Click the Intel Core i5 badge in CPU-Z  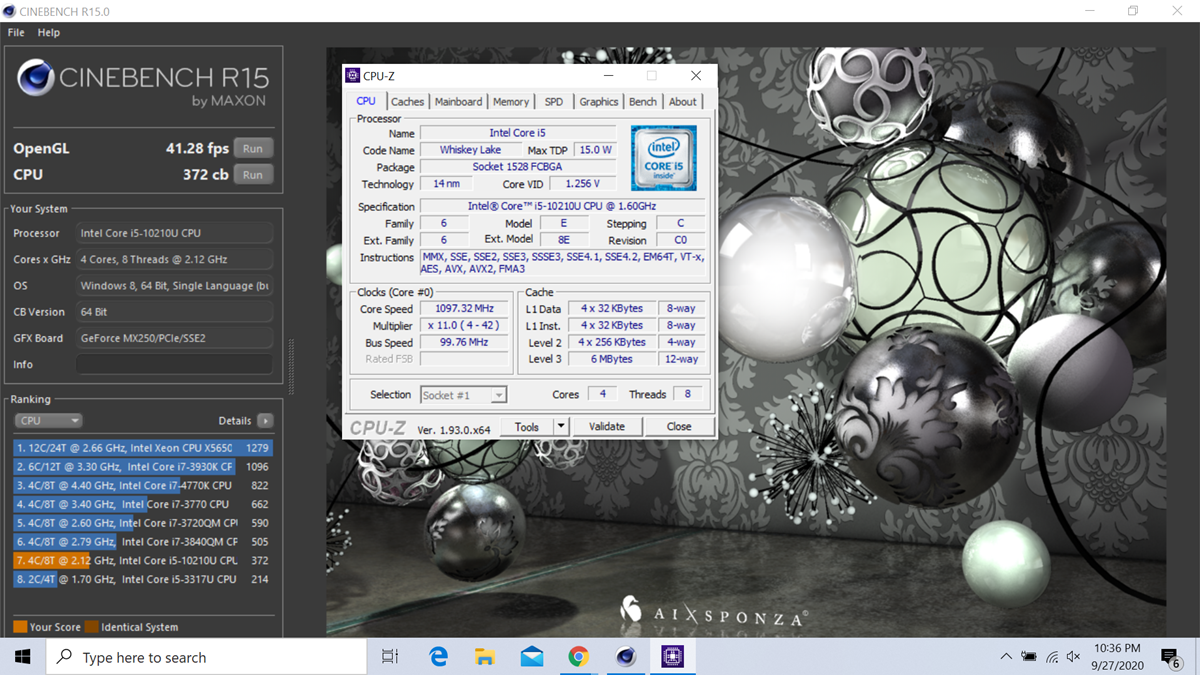664,158
